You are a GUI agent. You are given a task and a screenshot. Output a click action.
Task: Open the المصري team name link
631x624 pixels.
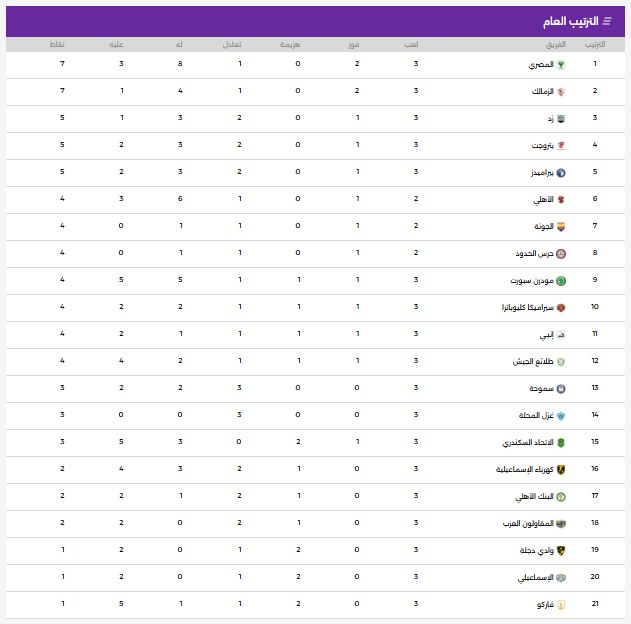[541, 64]
